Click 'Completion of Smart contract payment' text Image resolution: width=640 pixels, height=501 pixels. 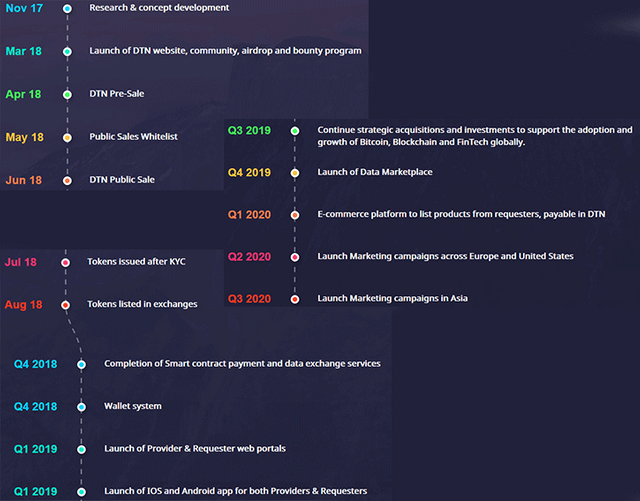point(242,364)
